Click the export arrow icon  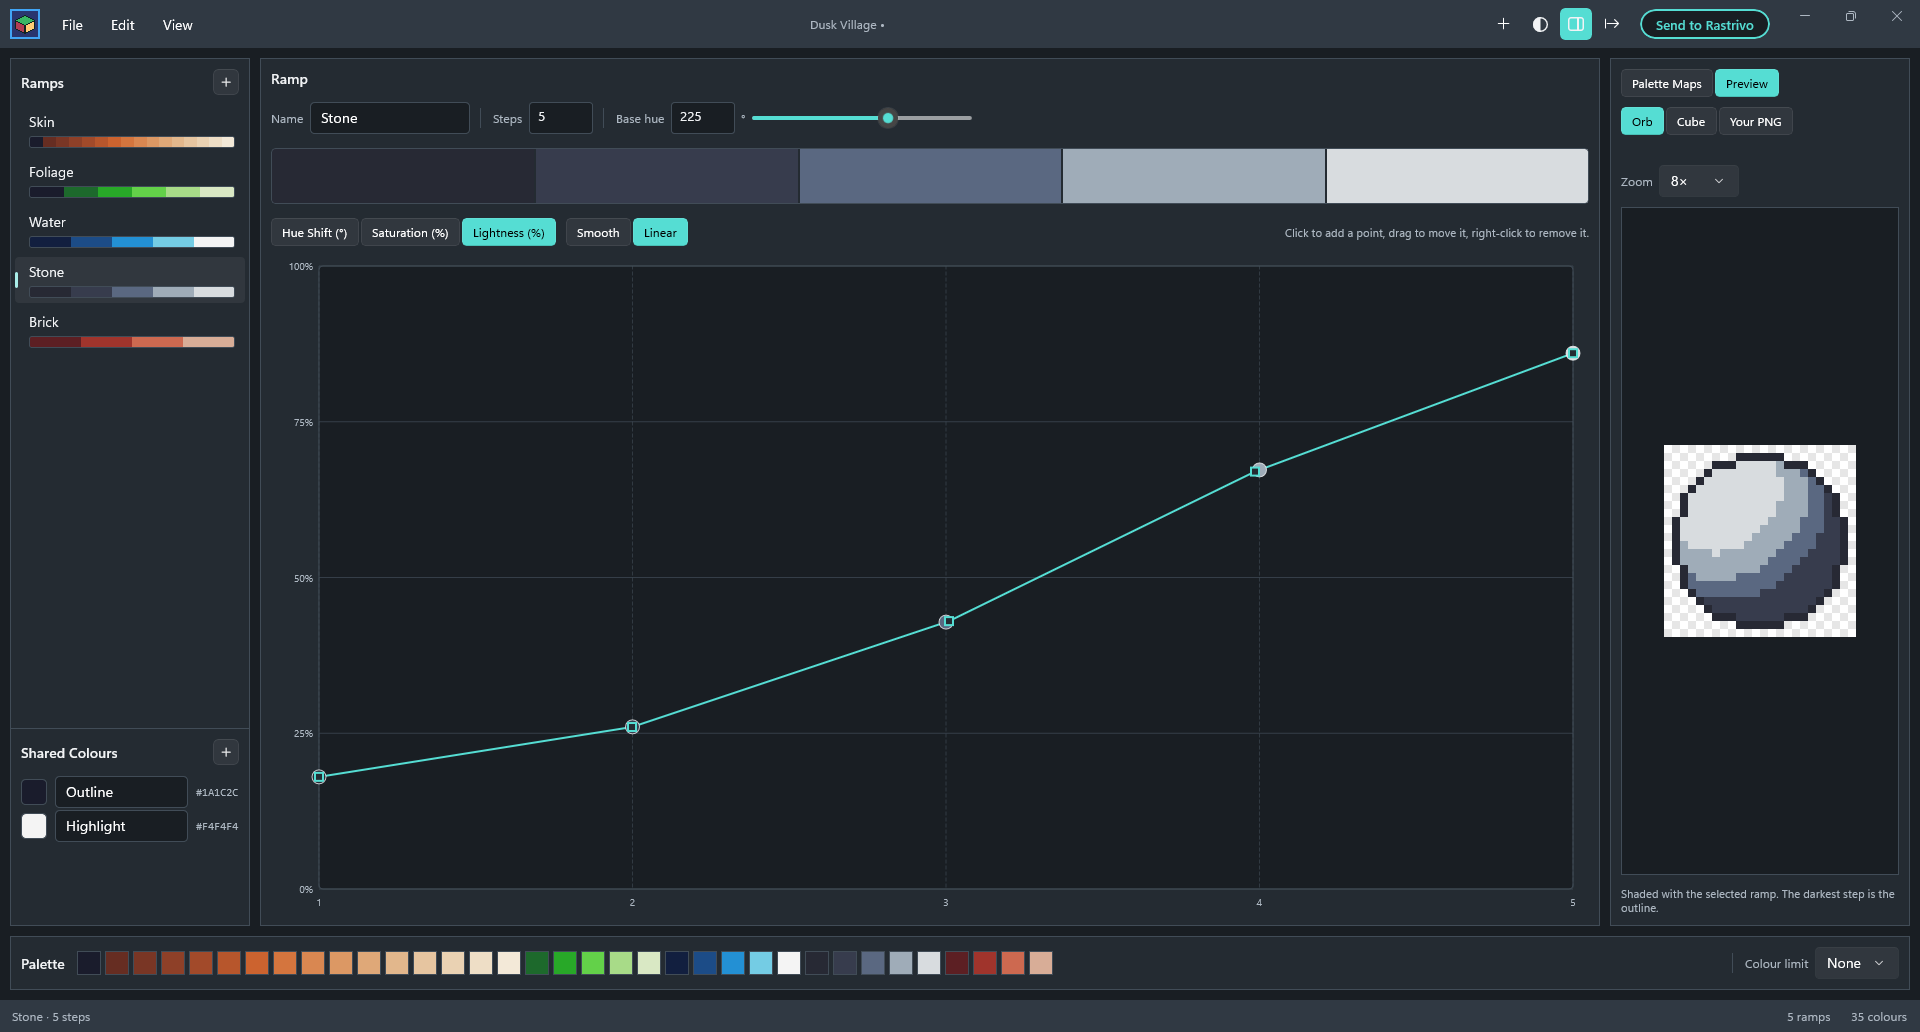click(x=1612, y=24)
